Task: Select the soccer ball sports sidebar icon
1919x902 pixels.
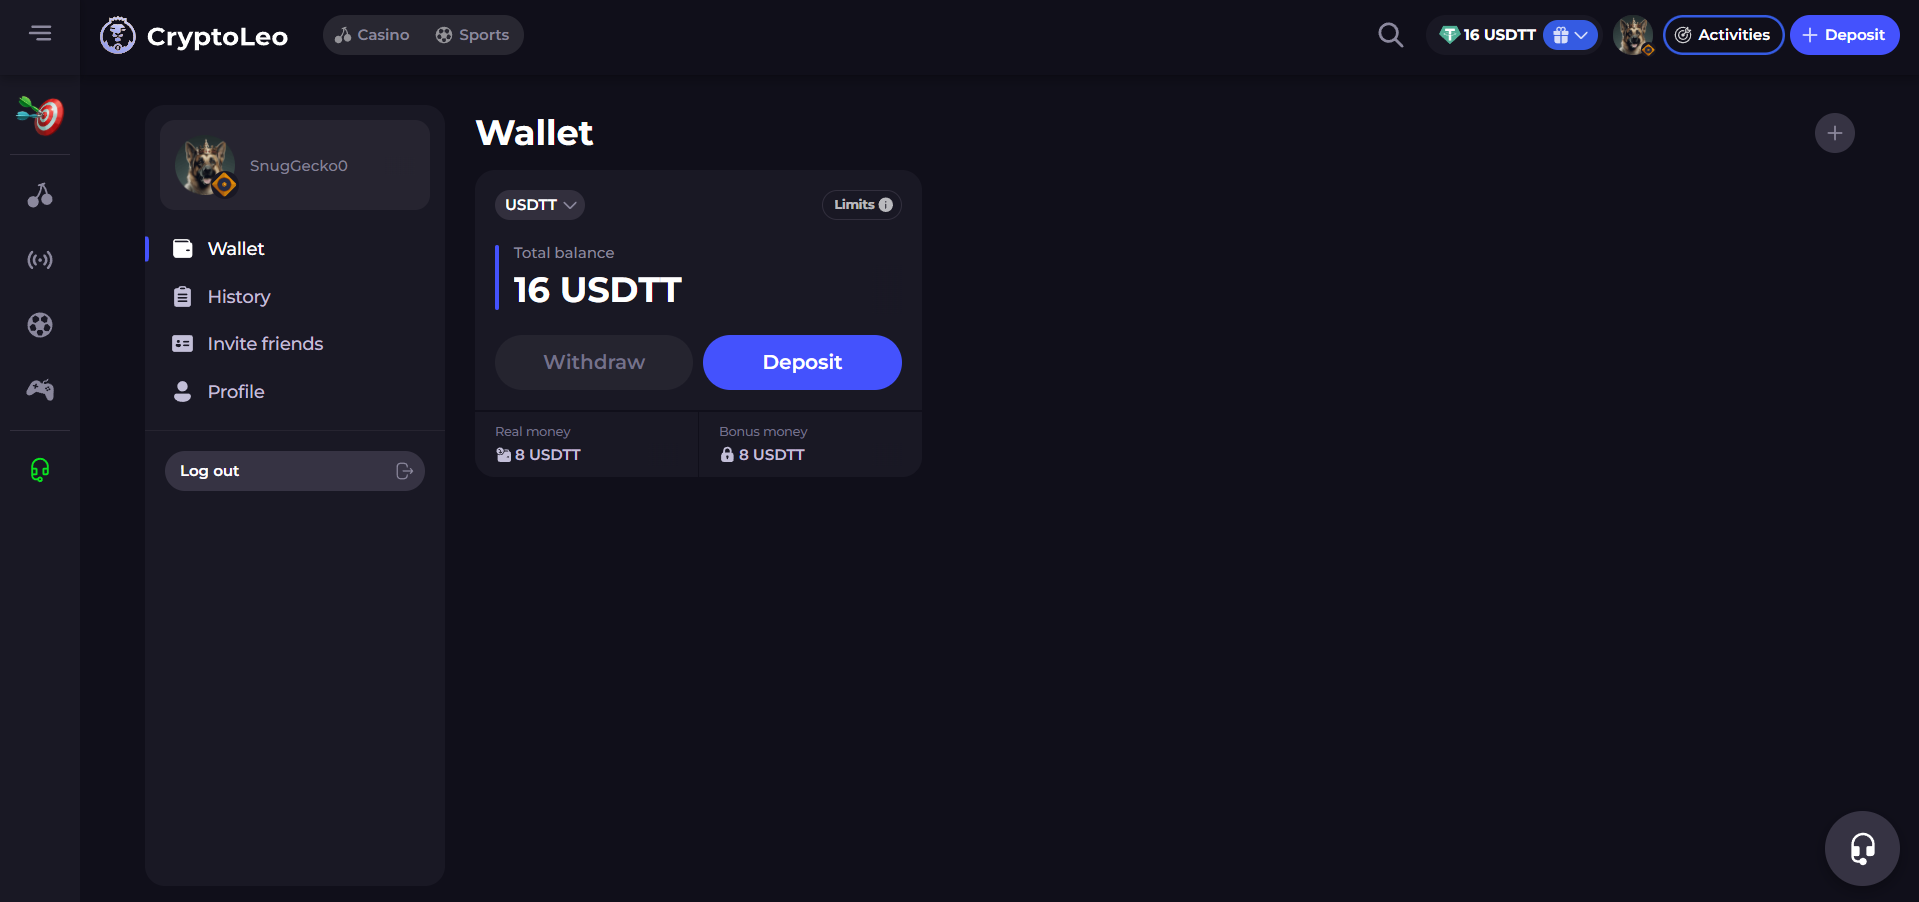Action: coord(40,325)
